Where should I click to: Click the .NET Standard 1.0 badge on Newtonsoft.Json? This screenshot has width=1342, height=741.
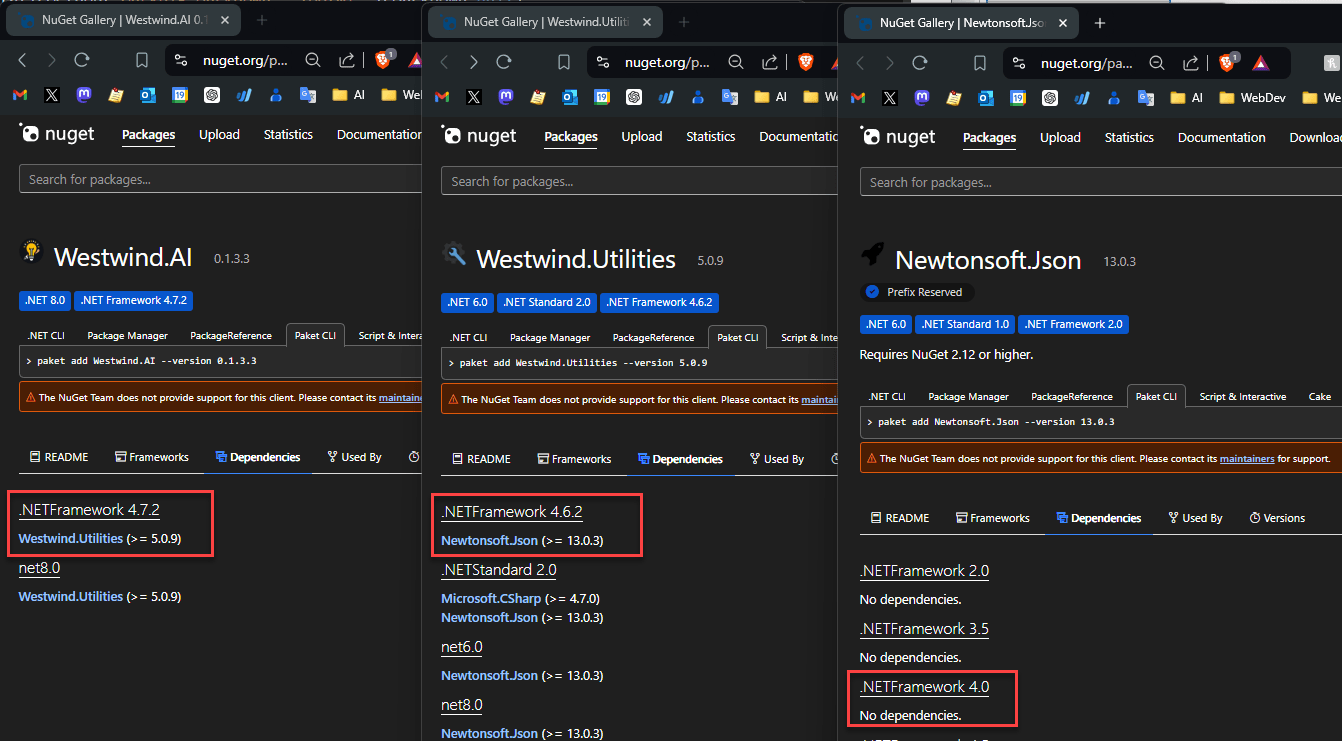964,324
